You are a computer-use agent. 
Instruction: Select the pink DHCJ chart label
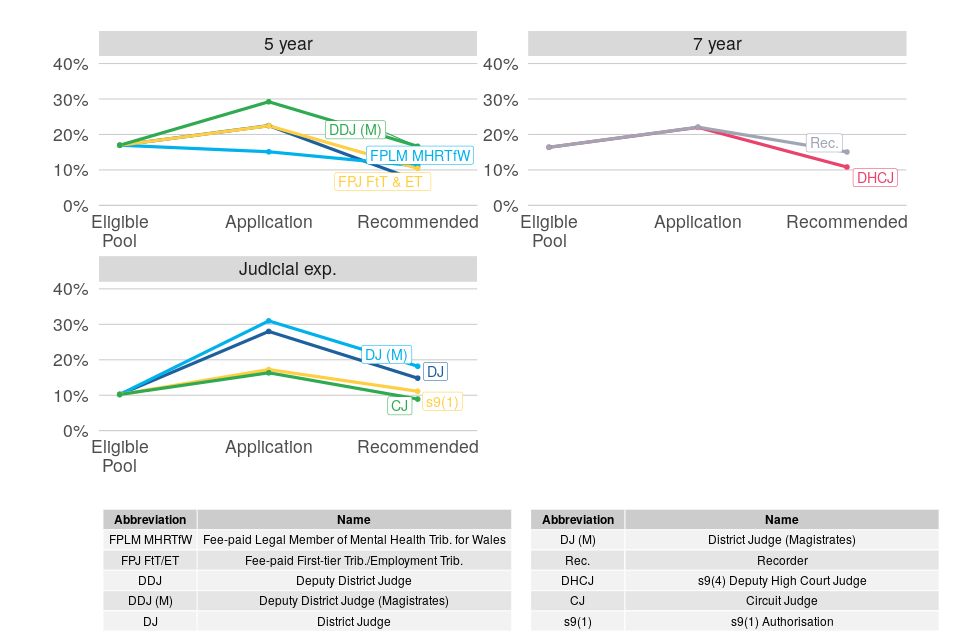click(874, 178)
